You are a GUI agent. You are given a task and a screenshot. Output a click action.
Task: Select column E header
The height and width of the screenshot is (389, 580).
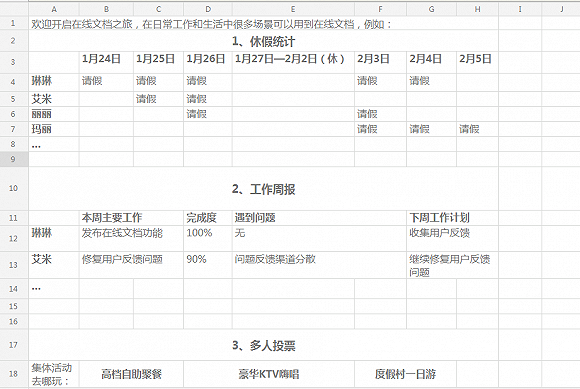pos(293,9)
